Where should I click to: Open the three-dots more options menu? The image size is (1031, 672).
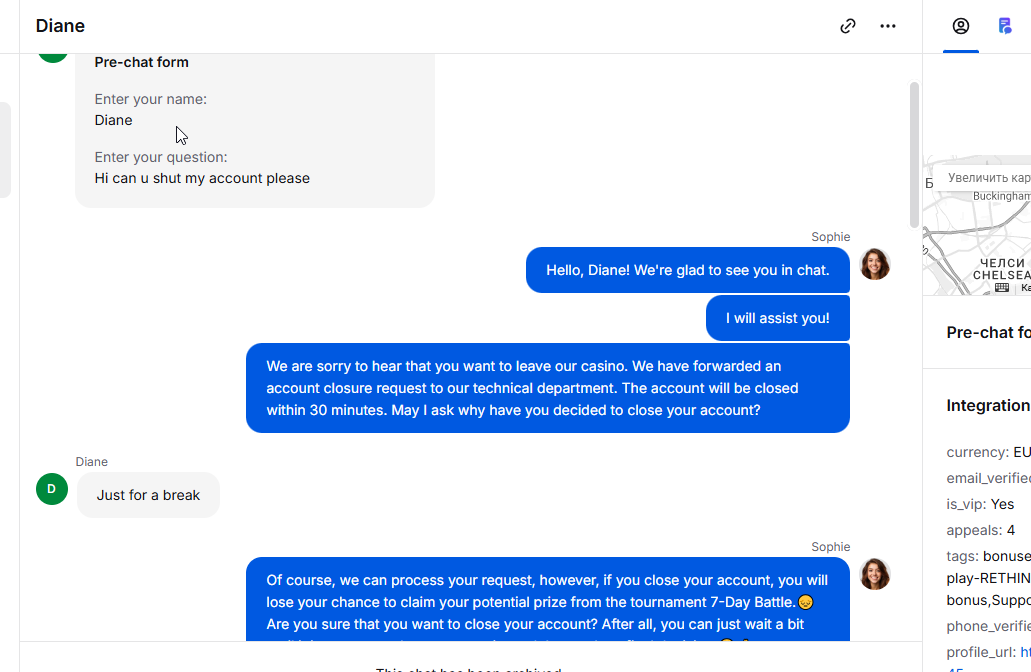[888, 26]
